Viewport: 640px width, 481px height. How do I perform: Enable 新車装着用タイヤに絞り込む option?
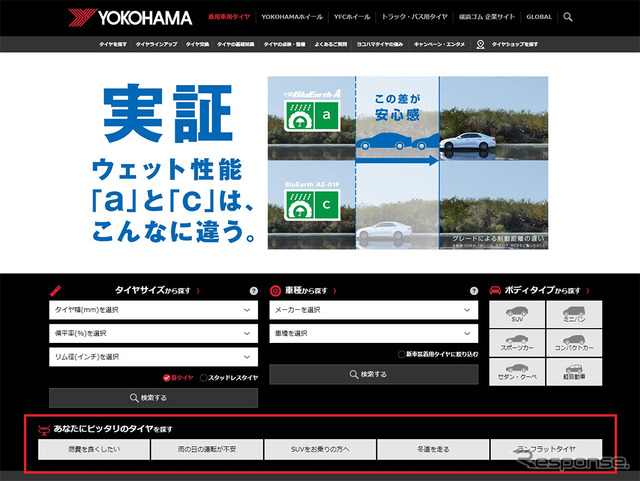click(438, 354)
